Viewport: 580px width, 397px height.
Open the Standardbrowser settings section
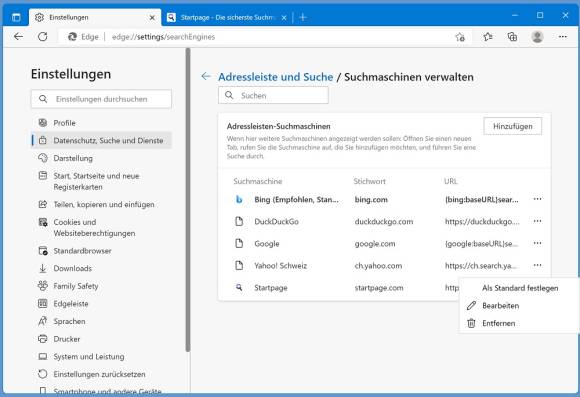(101, 251)
